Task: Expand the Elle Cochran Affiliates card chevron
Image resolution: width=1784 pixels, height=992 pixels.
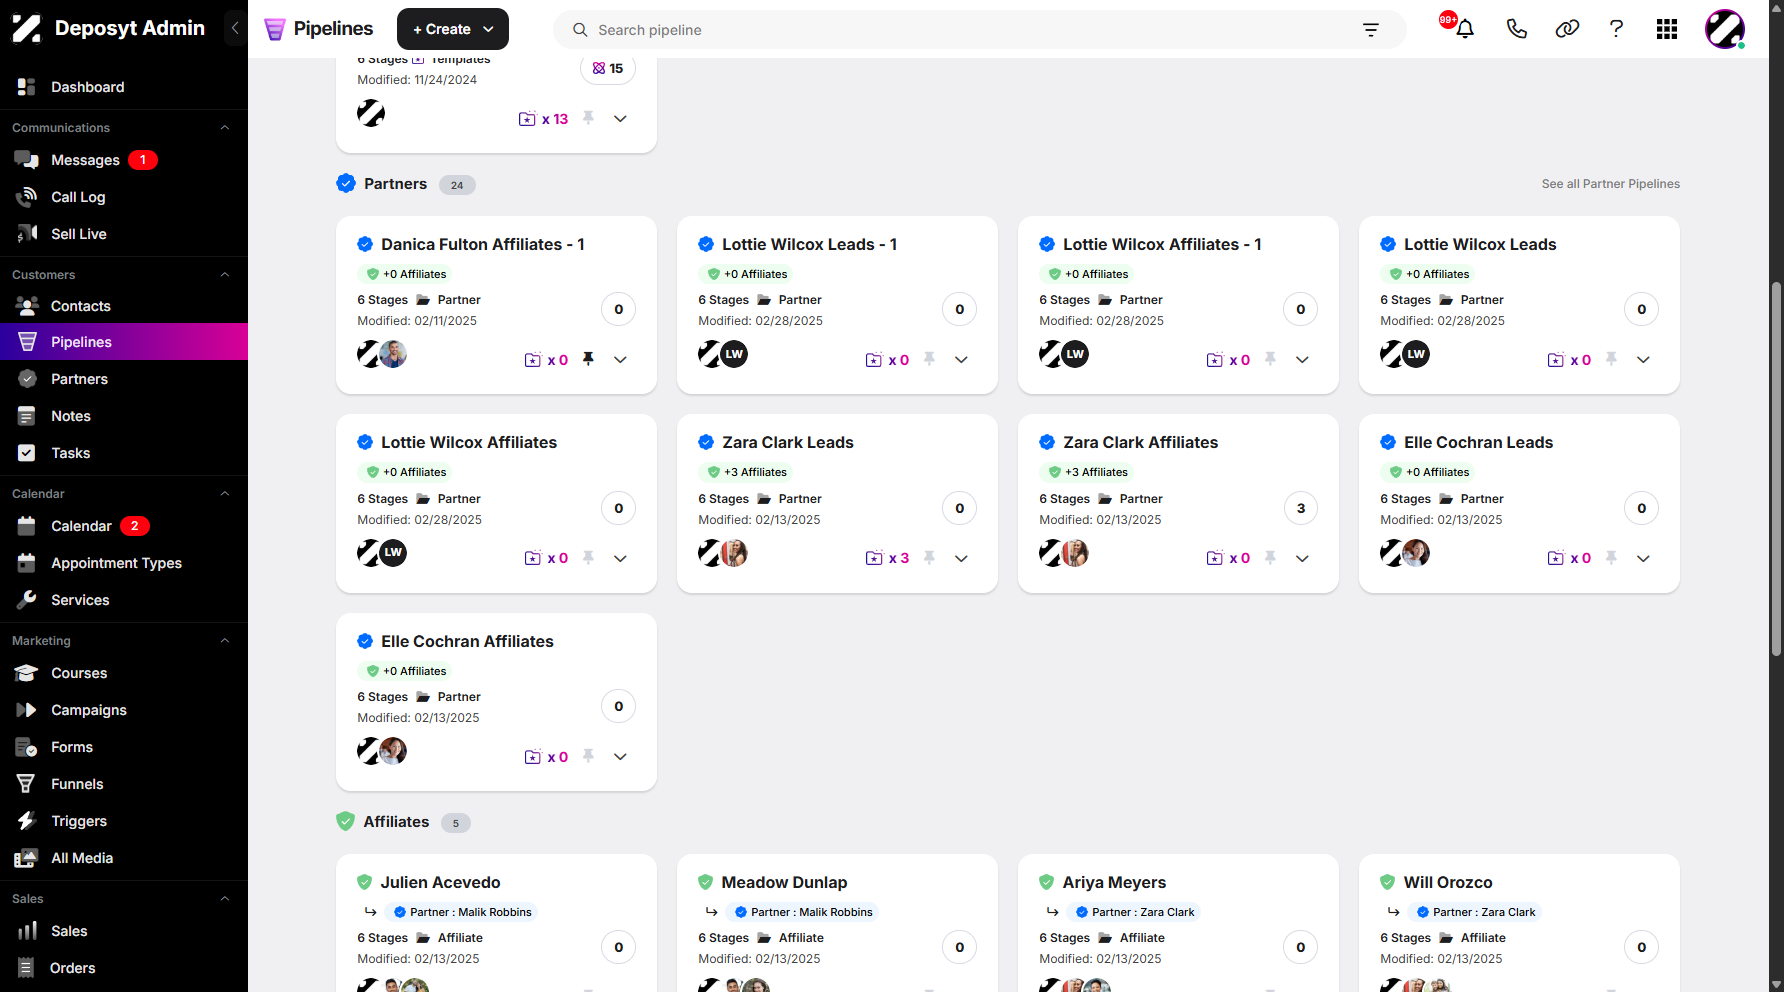Action: (x=620, y=757)
